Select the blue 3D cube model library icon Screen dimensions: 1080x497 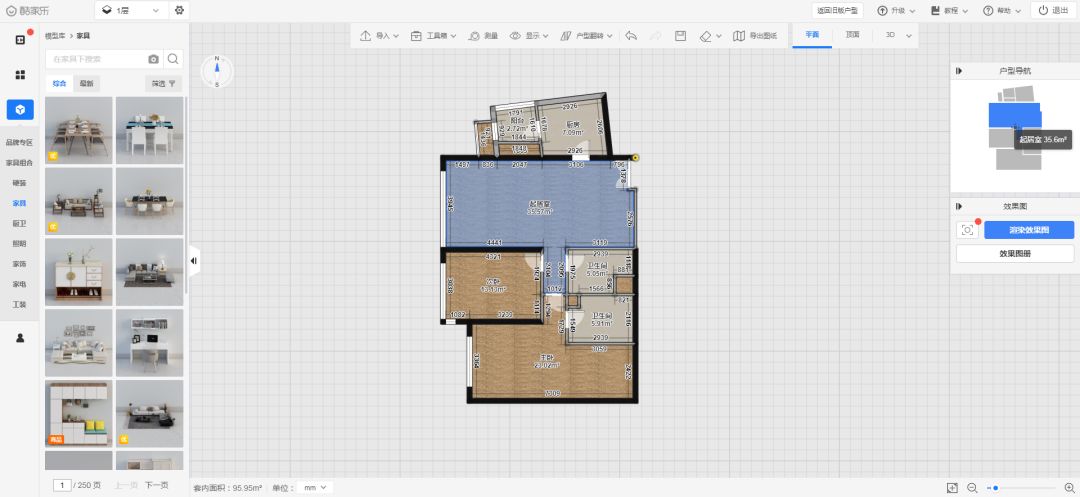coord(20,109)
